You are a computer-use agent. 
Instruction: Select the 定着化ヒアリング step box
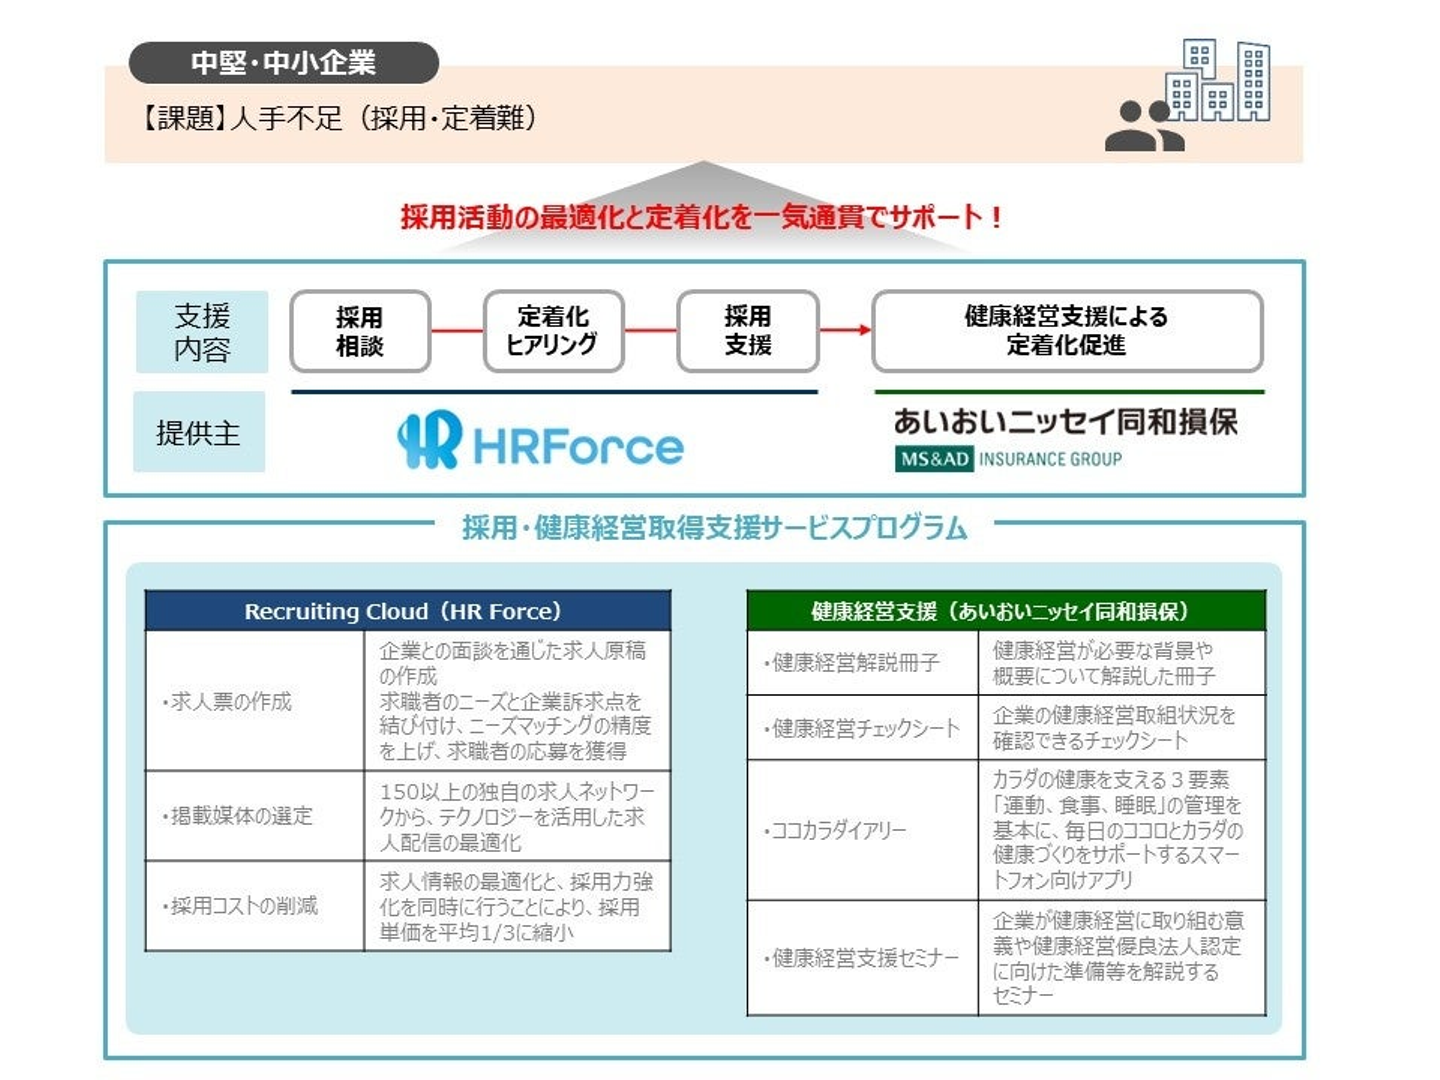(553, 331)
